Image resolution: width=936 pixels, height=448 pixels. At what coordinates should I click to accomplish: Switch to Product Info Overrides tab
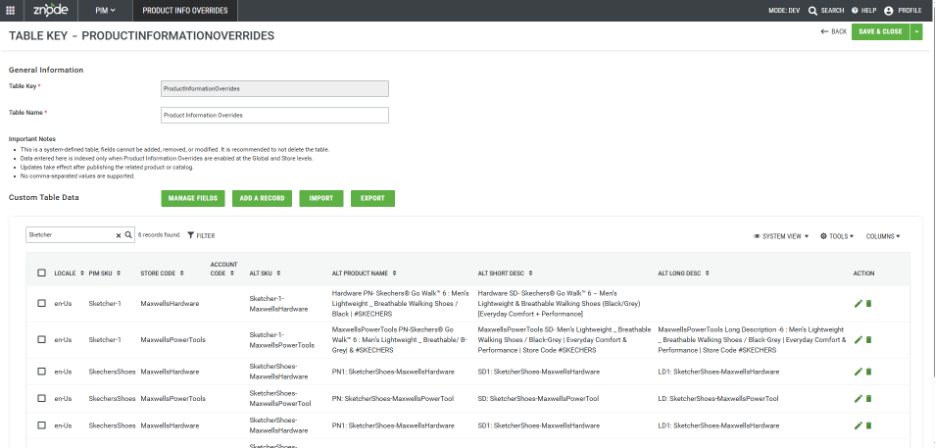[x=184, y=10]
